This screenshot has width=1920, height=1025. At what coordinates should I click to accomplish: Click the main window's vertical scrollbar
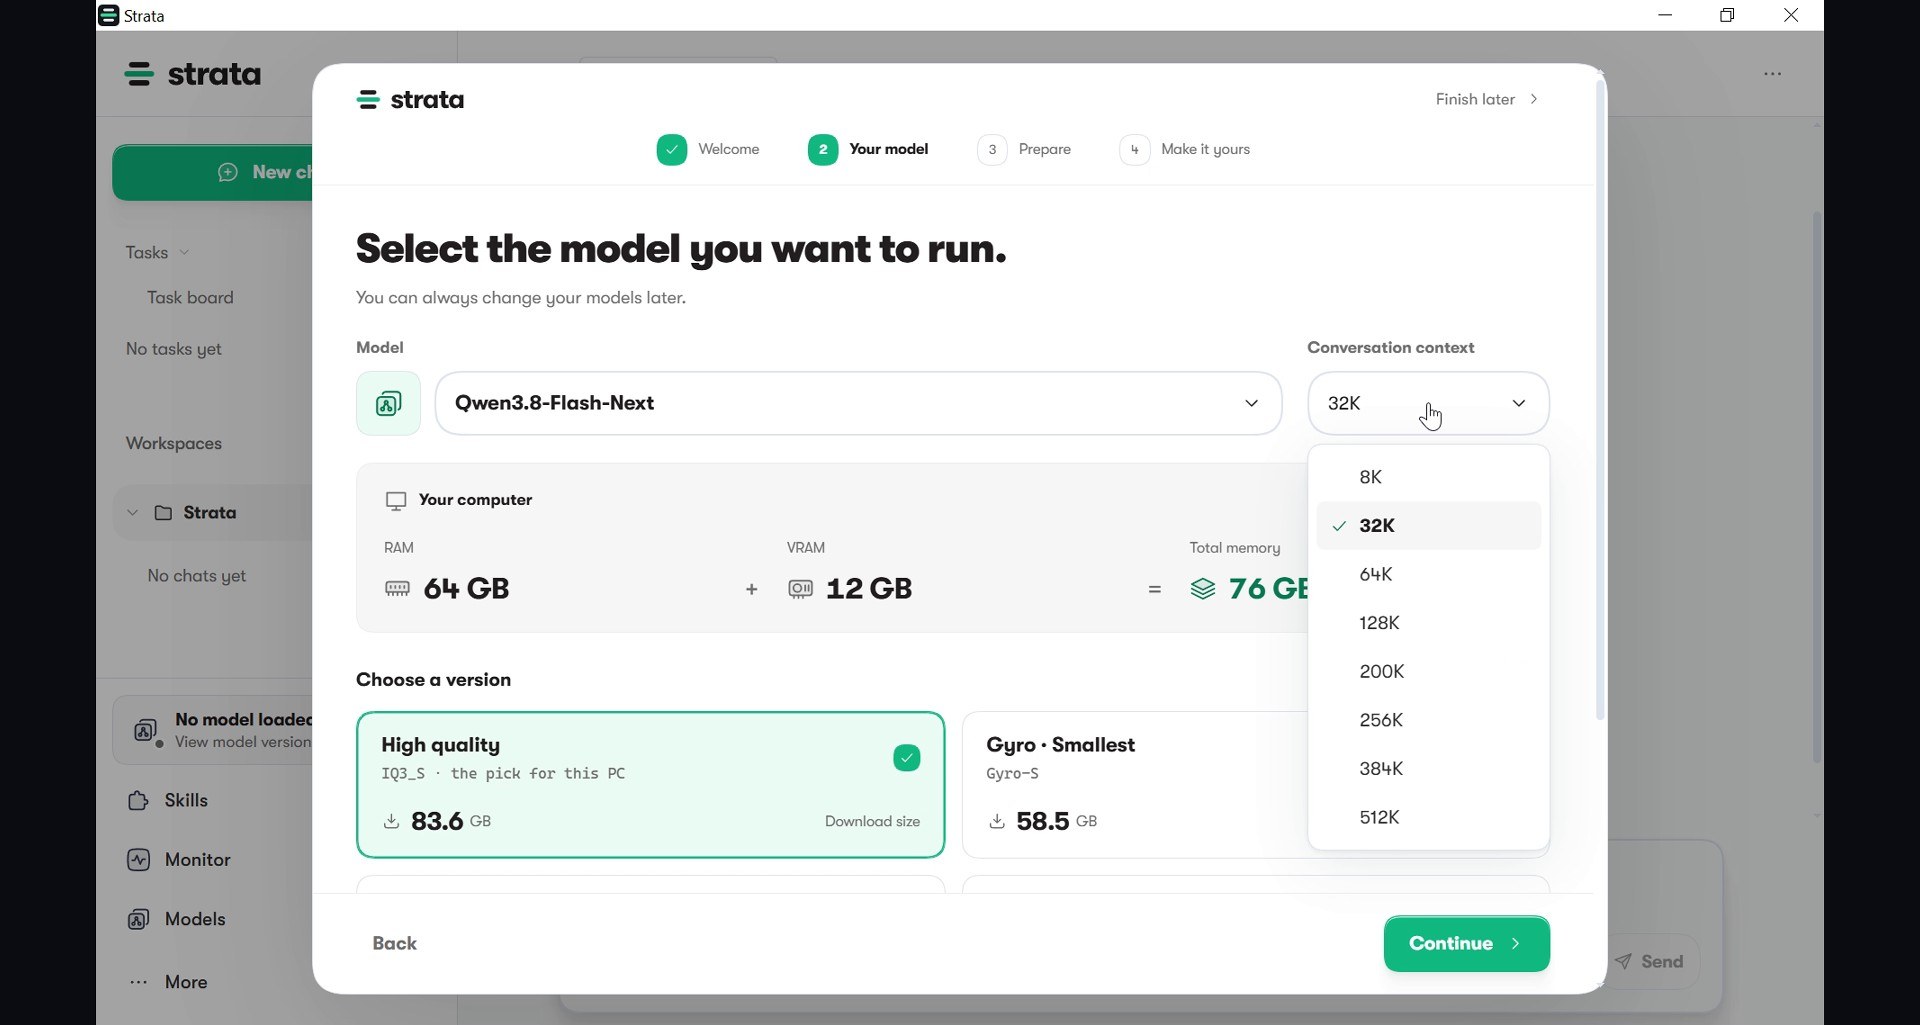click(x=1817, y=487)
